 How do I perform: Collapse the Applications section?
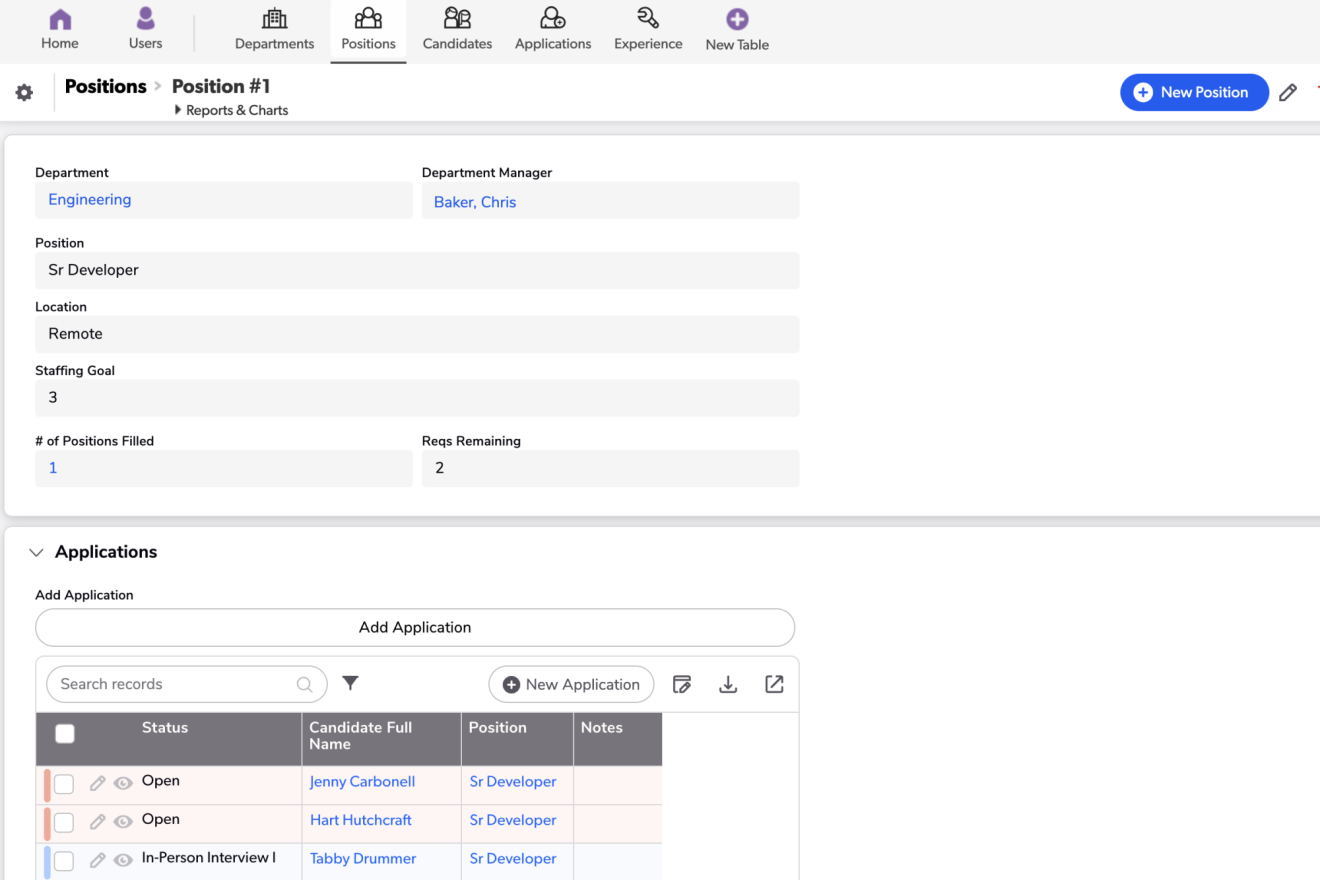(37, 552)
